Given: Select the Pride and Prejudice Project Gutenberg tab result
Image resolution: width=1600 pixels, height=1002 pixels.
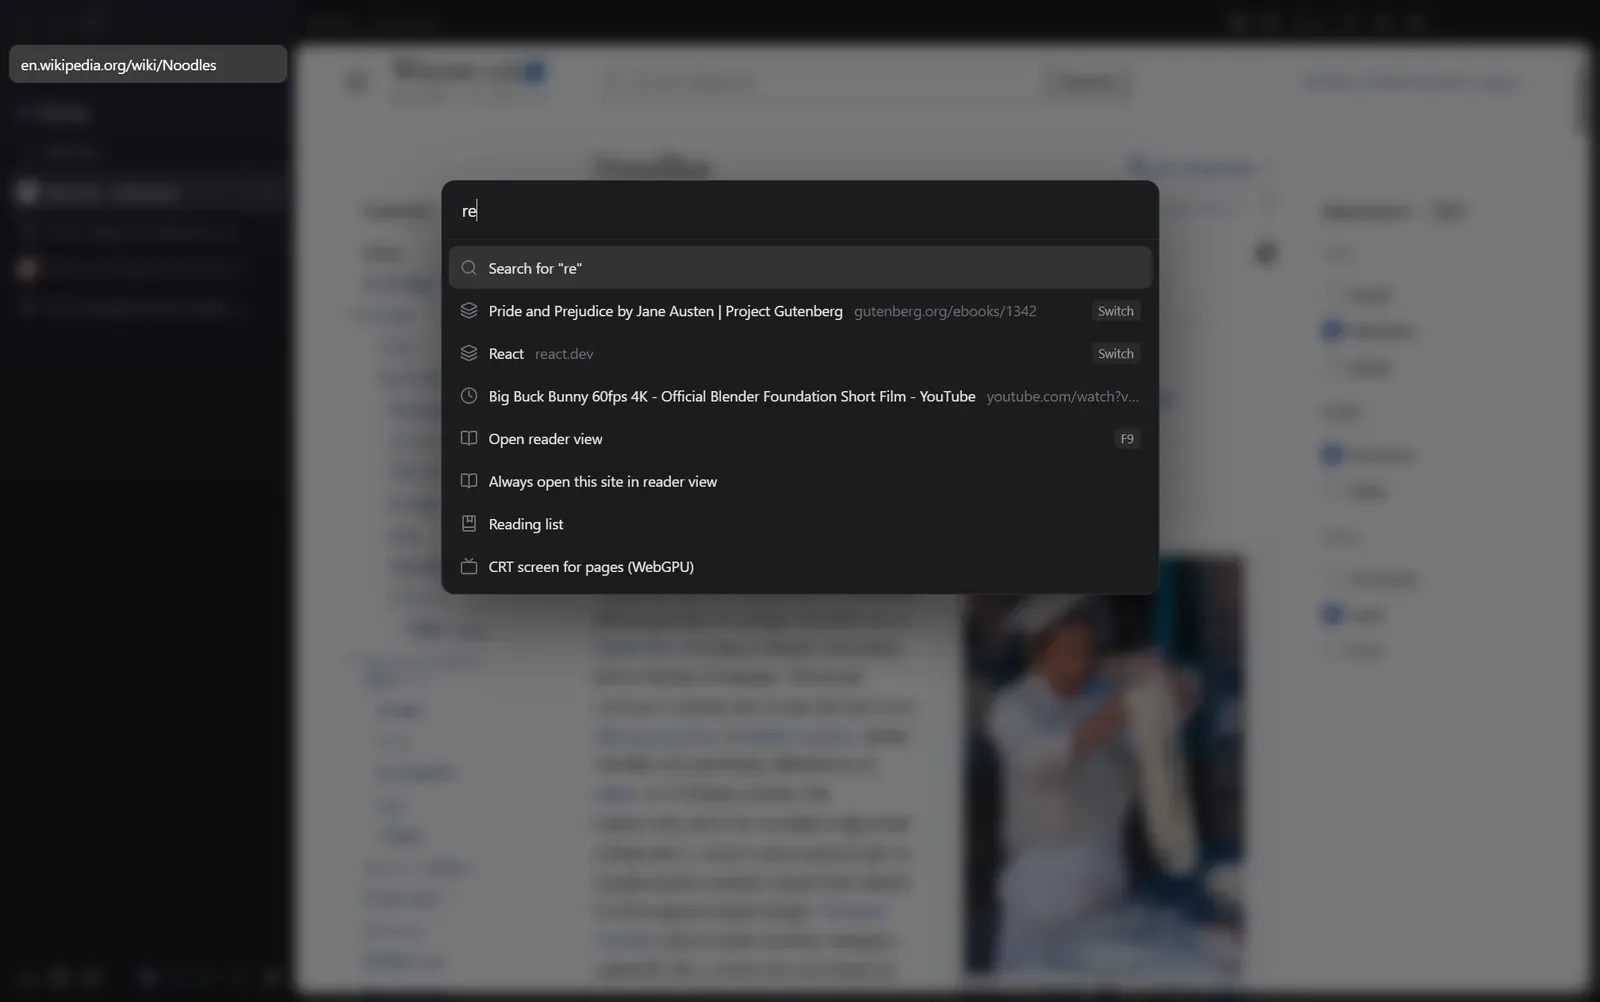Looking at the screenshot, I should (800, 311).
